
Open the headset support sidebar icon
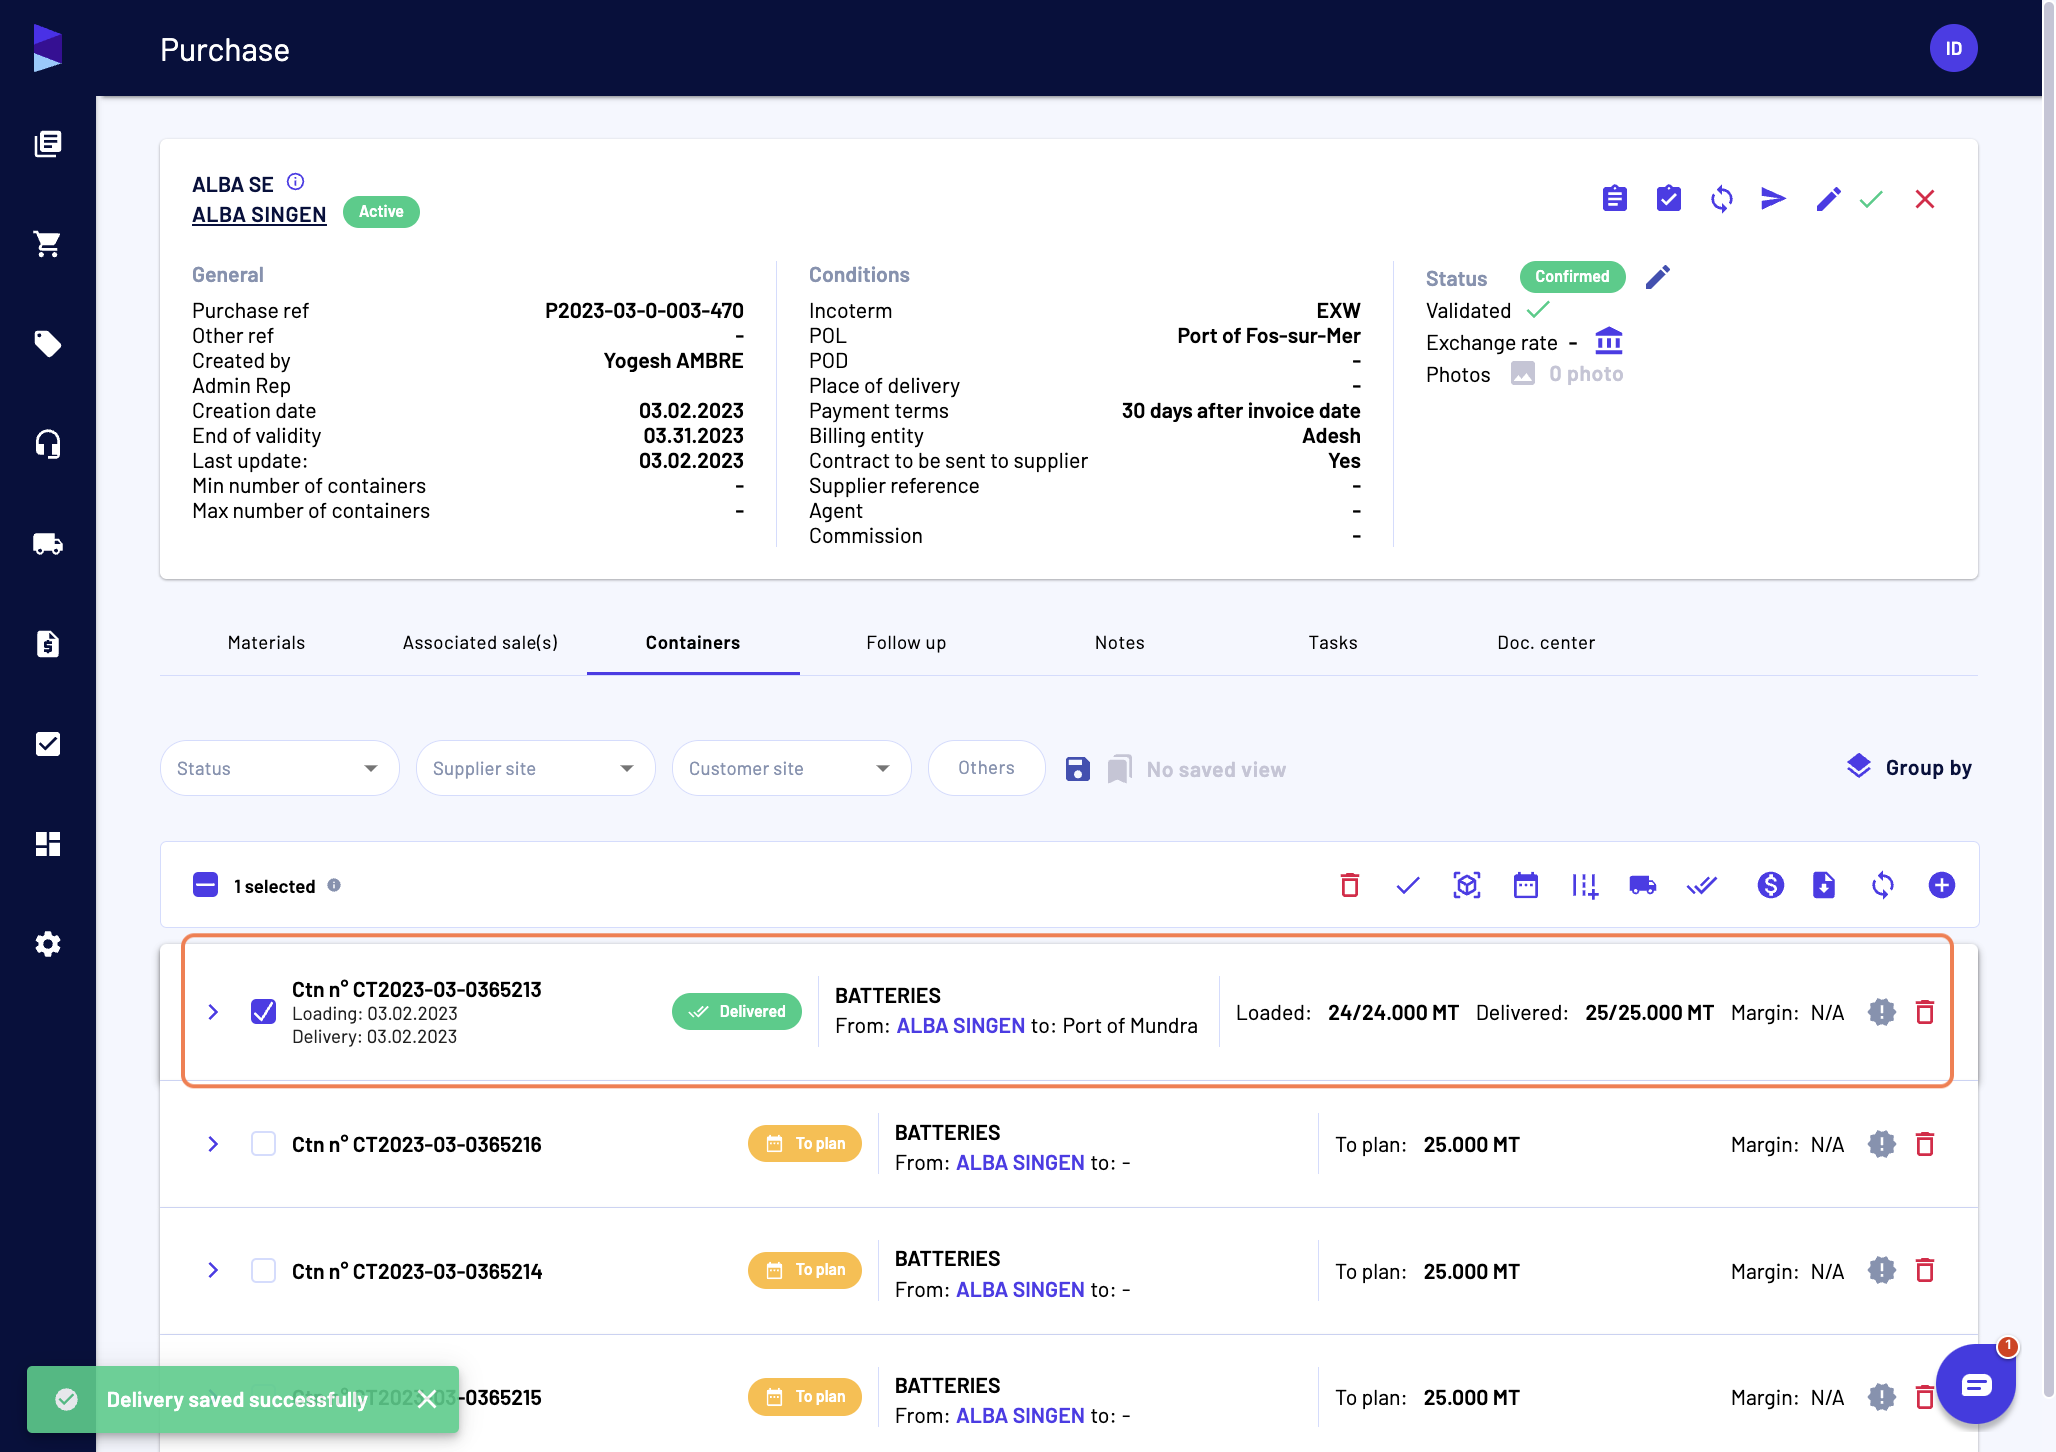[x=47, y=444]
